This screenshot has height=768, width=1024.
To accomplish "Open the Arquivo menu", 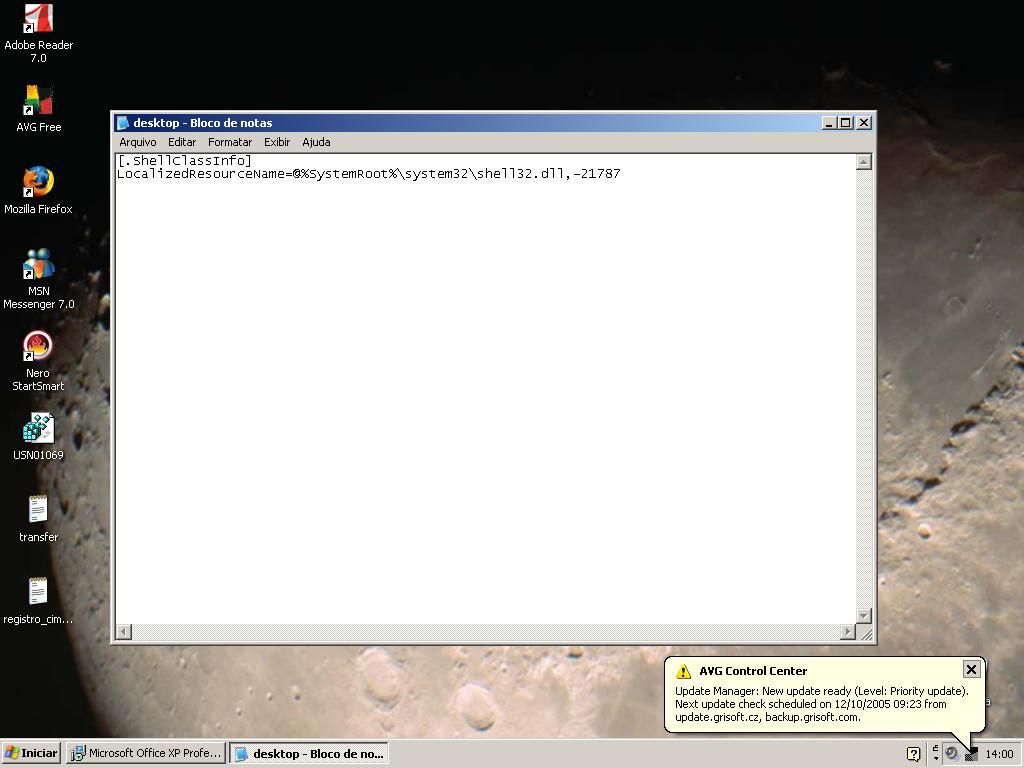I will (138, 142).
